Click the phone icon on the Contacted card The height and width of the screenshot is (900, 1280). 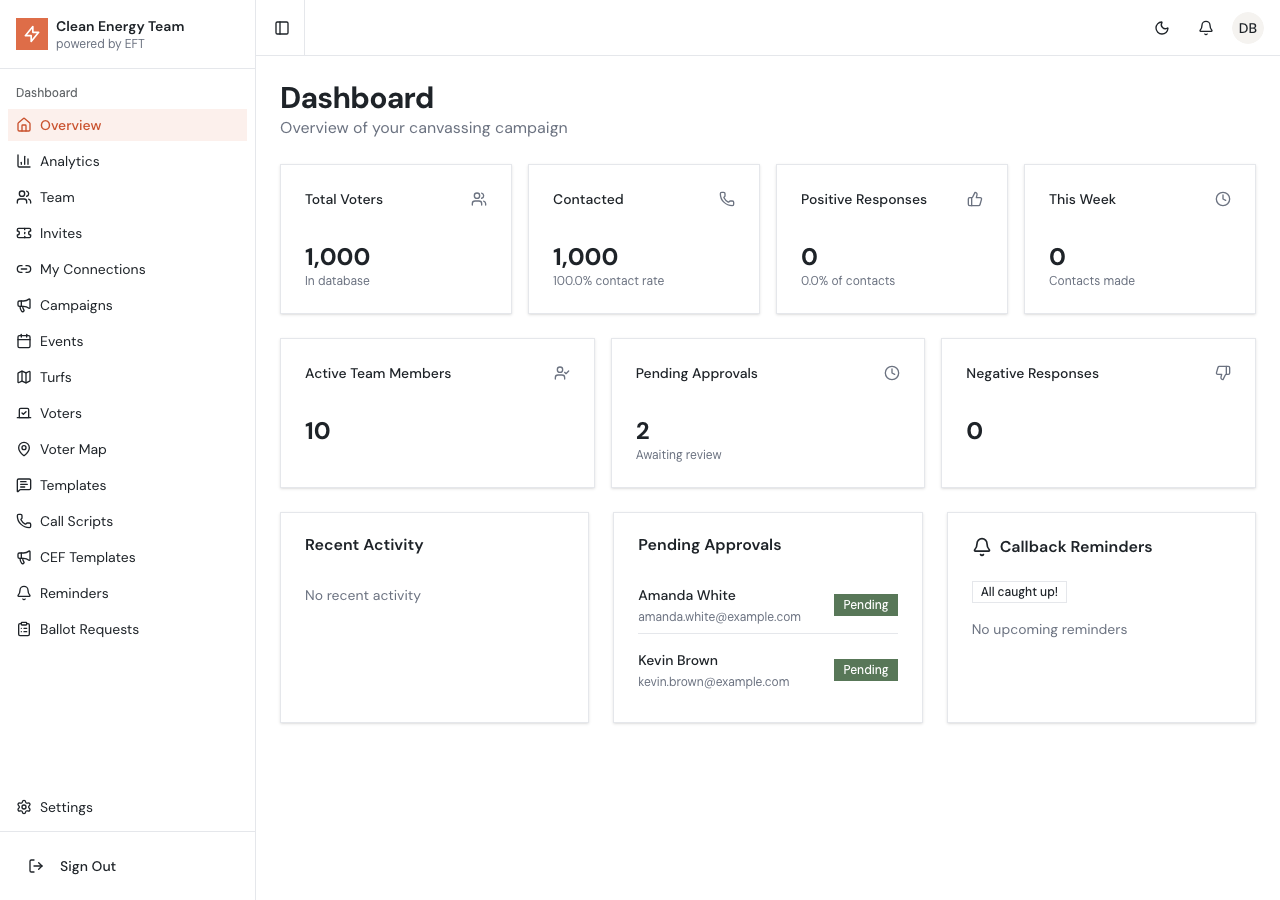[x=727, y=199]
